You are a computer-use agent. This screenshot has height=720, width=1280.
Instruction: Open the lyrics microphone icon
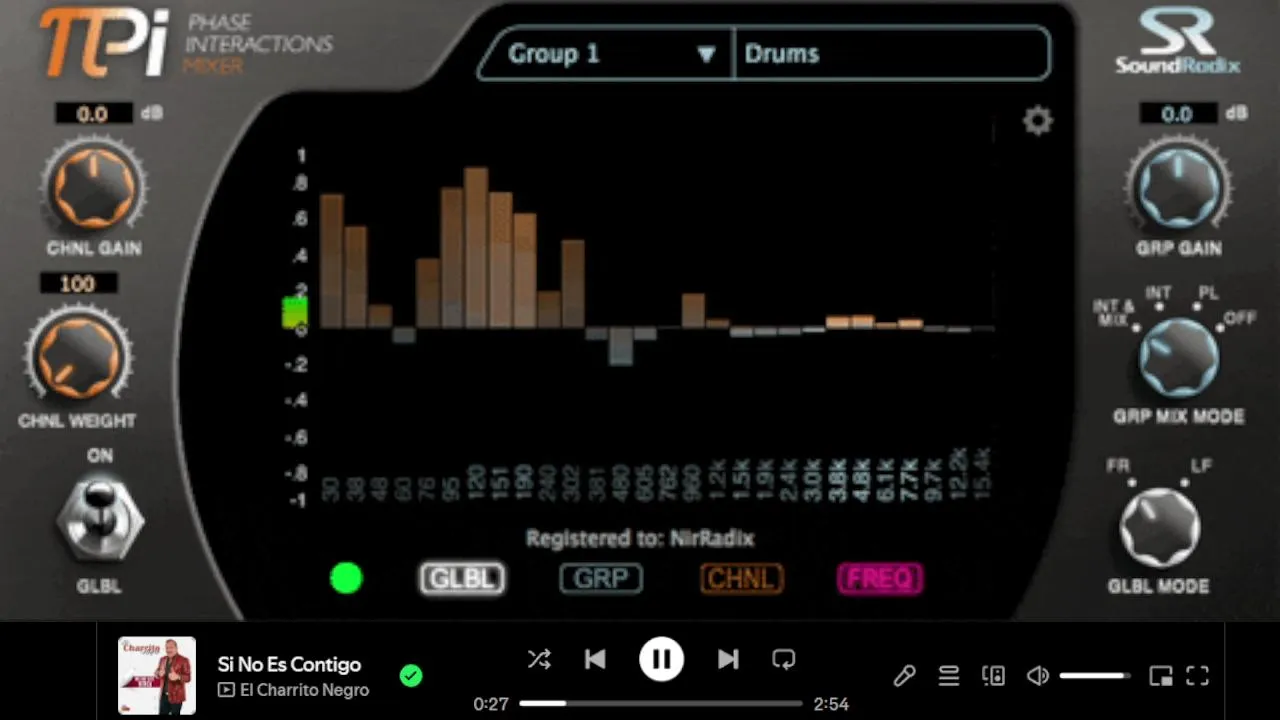(x=904, y=676)
